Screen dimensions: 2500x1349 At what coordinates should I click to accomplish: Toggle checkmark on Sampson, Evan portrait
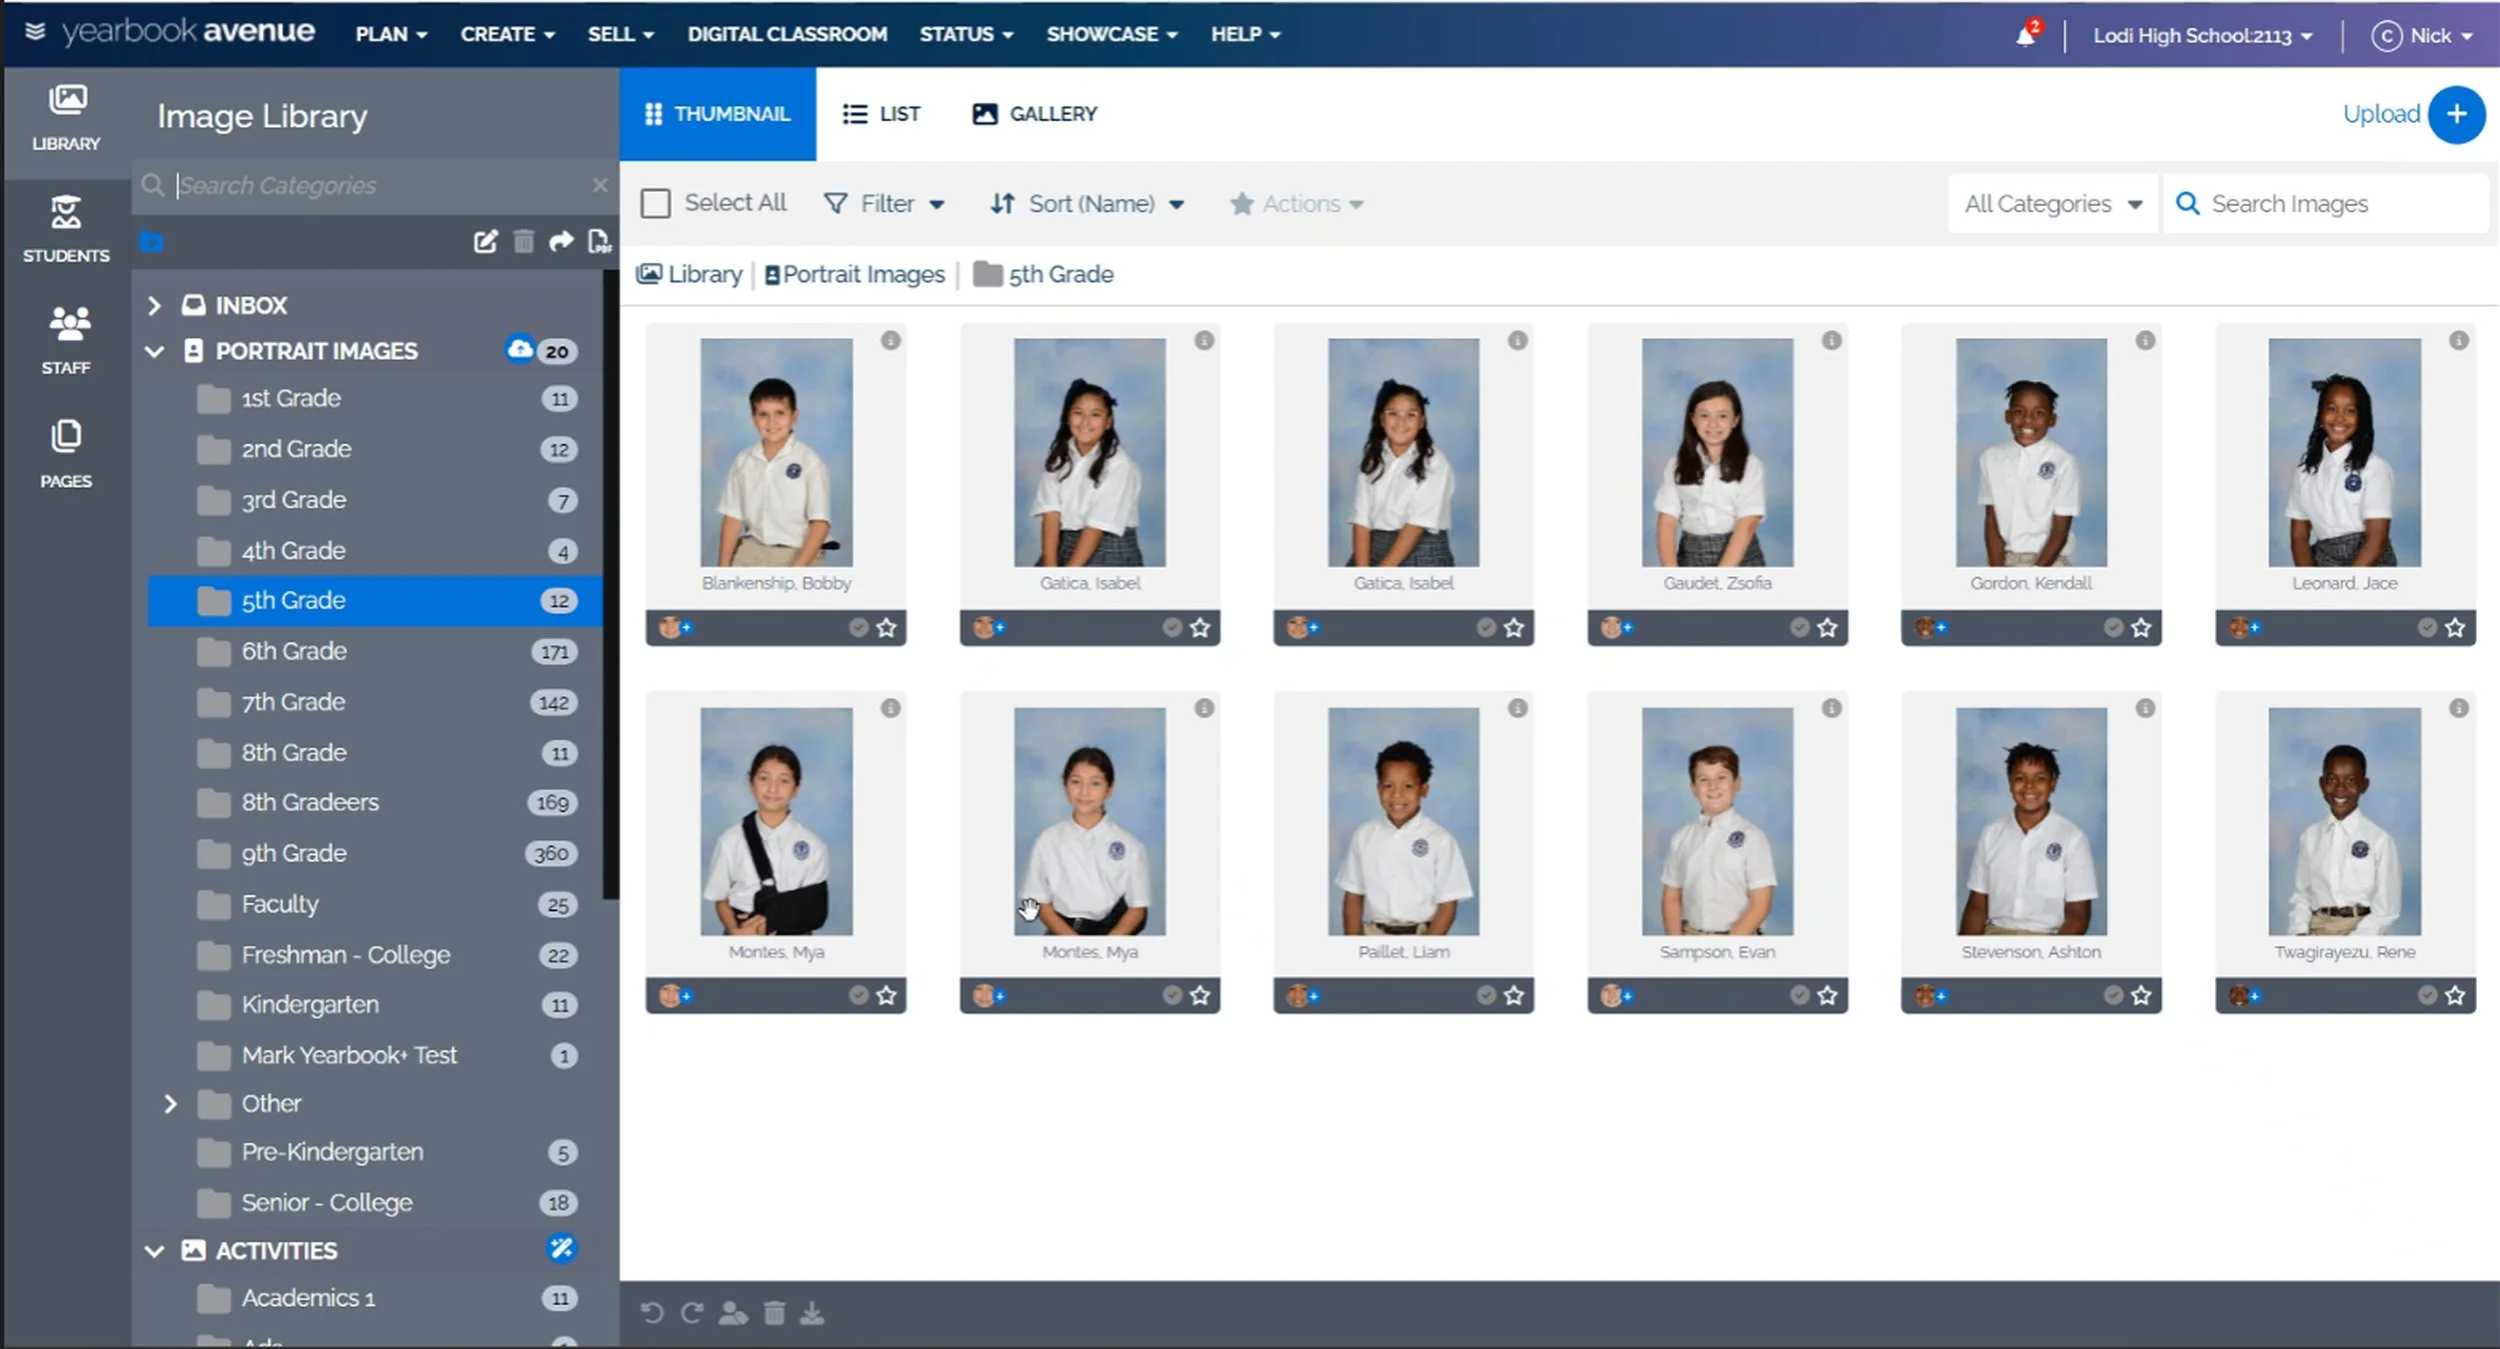(x=1799, y=996)
